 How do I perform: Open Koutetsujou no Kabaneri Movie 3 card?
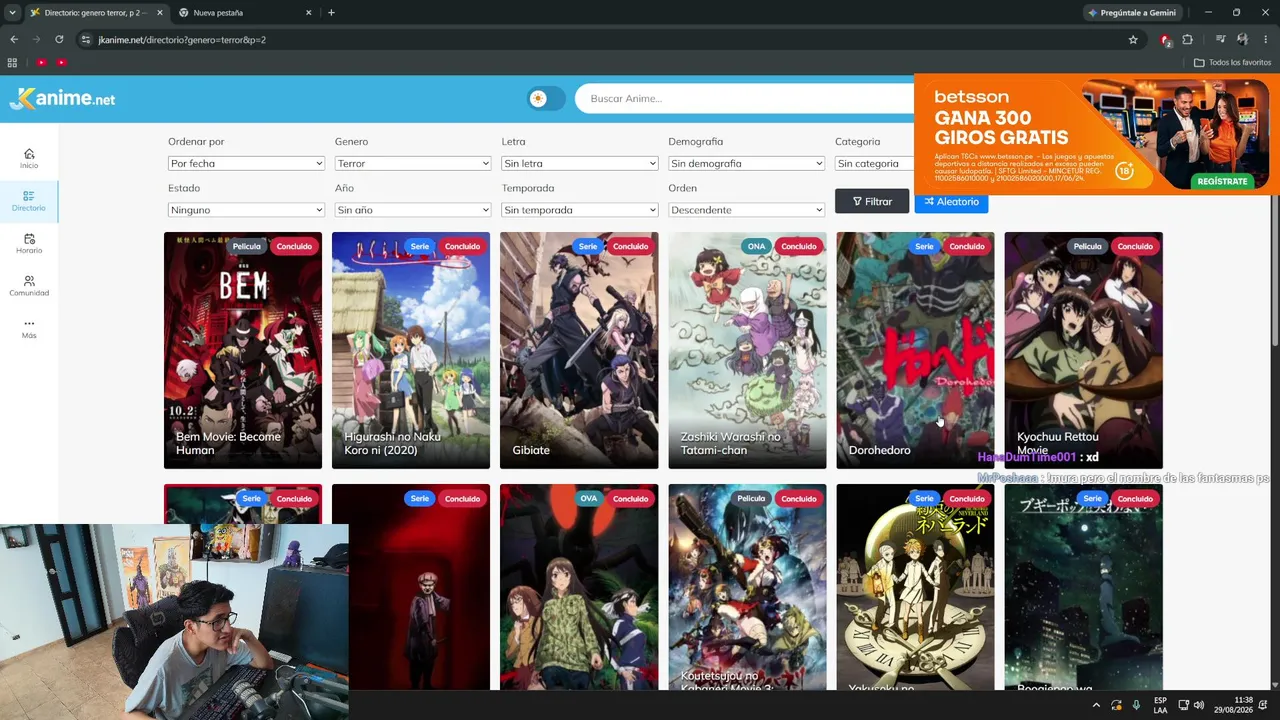pos(747,587)
